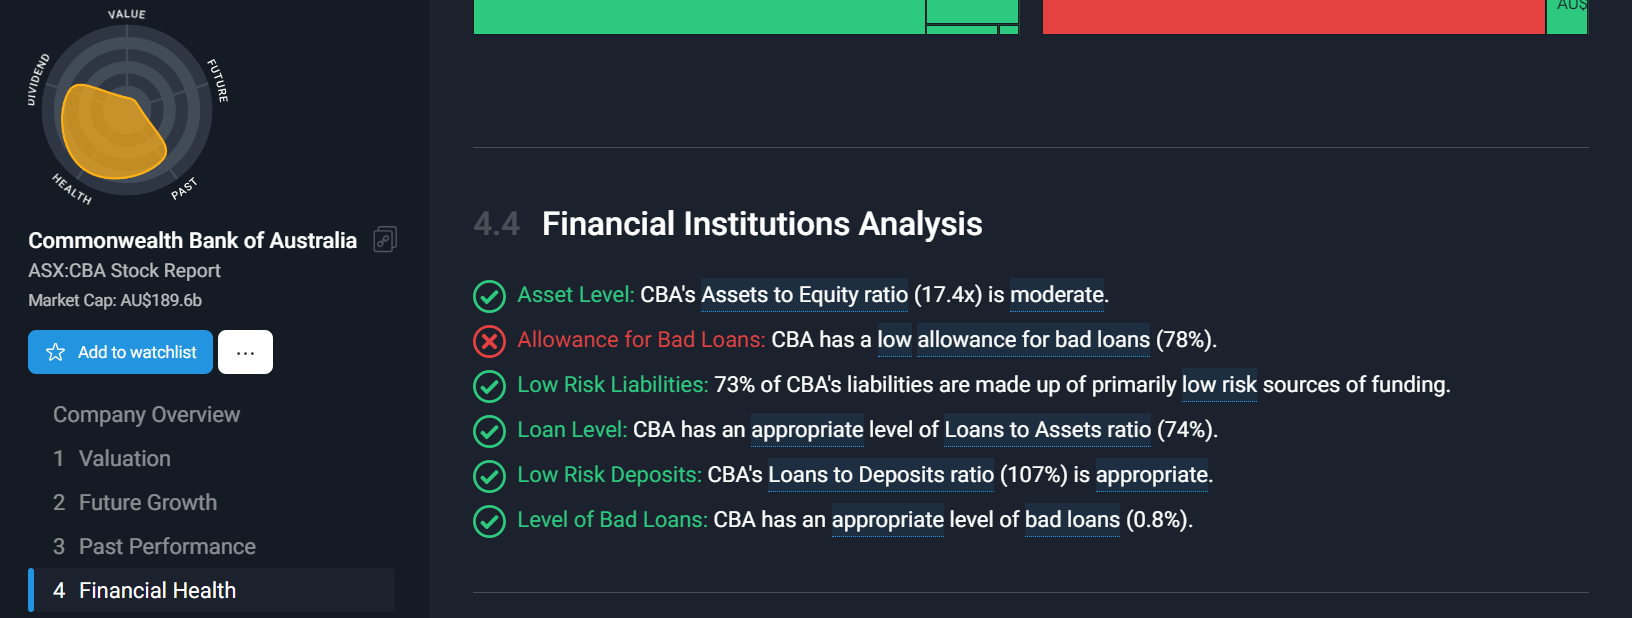The width and height of the screenshot is (1632, 618).
Task: Click the 'Low Risk Deposits:' label
Action: coord(609,475)
